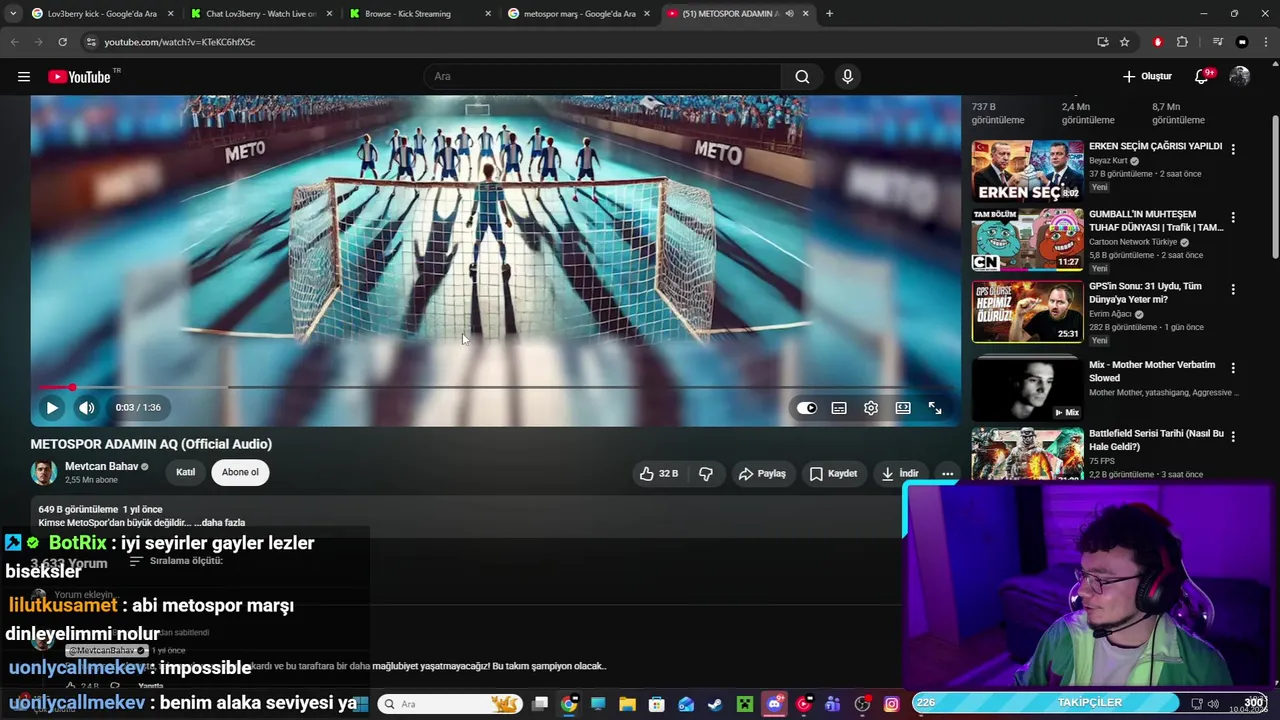Open Chrome from the taskbar
The width and height of the screenshot is (1280, 720).
click(569, 704)
